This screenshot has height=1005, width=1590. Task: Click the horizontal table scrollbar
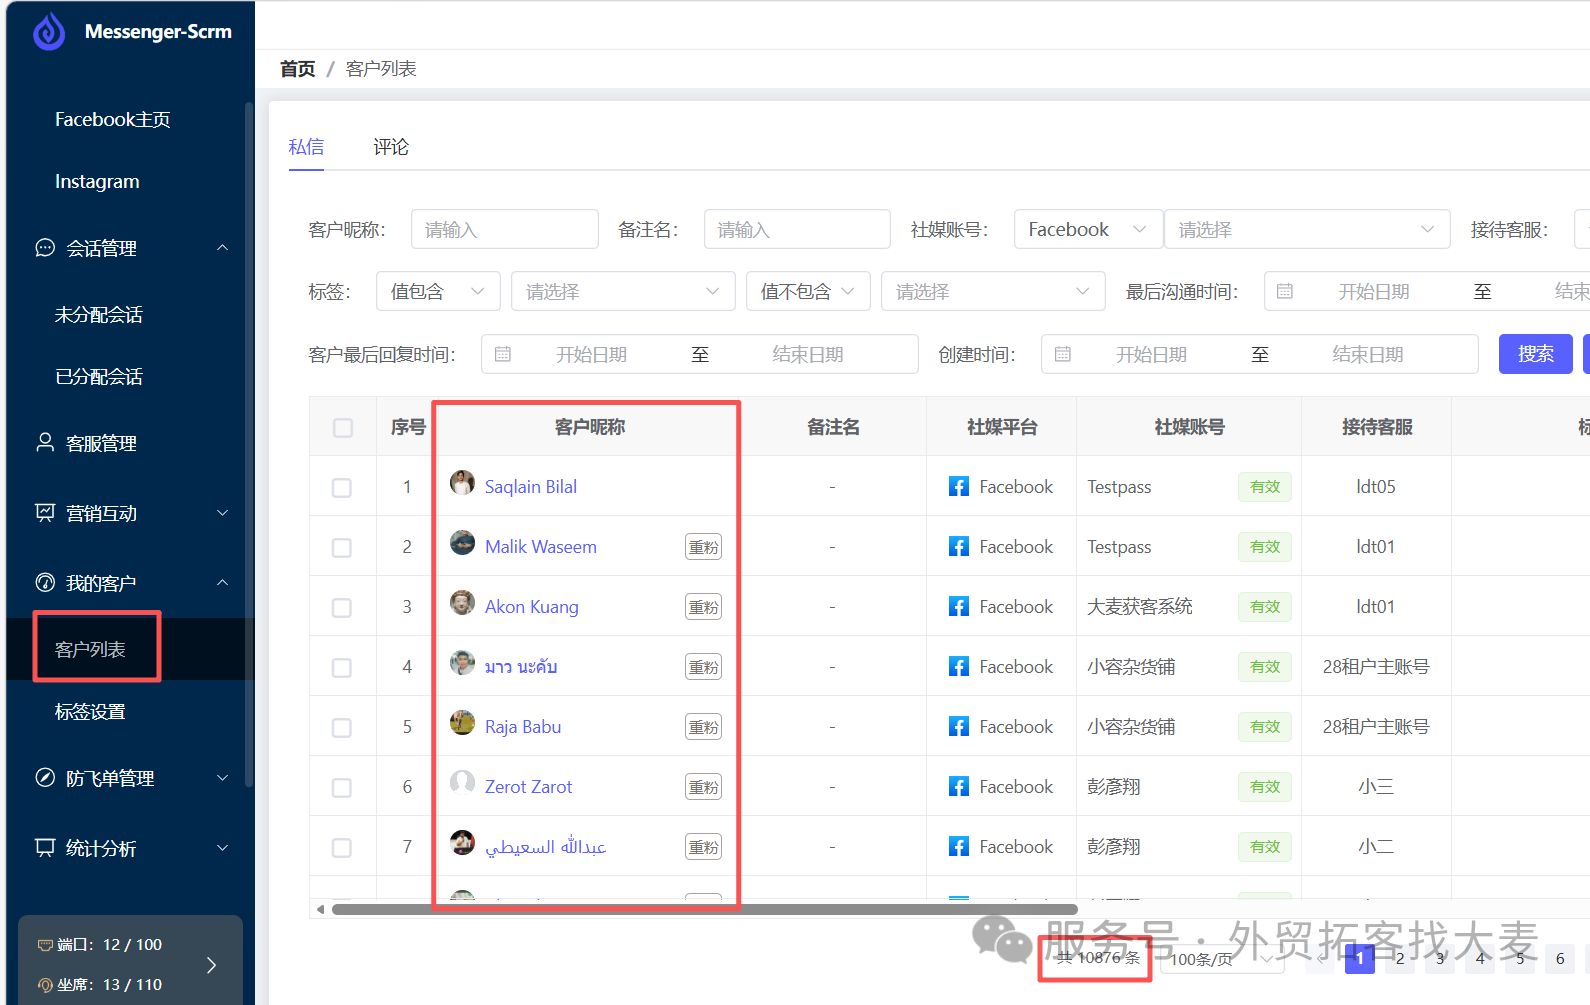[704, 909]
